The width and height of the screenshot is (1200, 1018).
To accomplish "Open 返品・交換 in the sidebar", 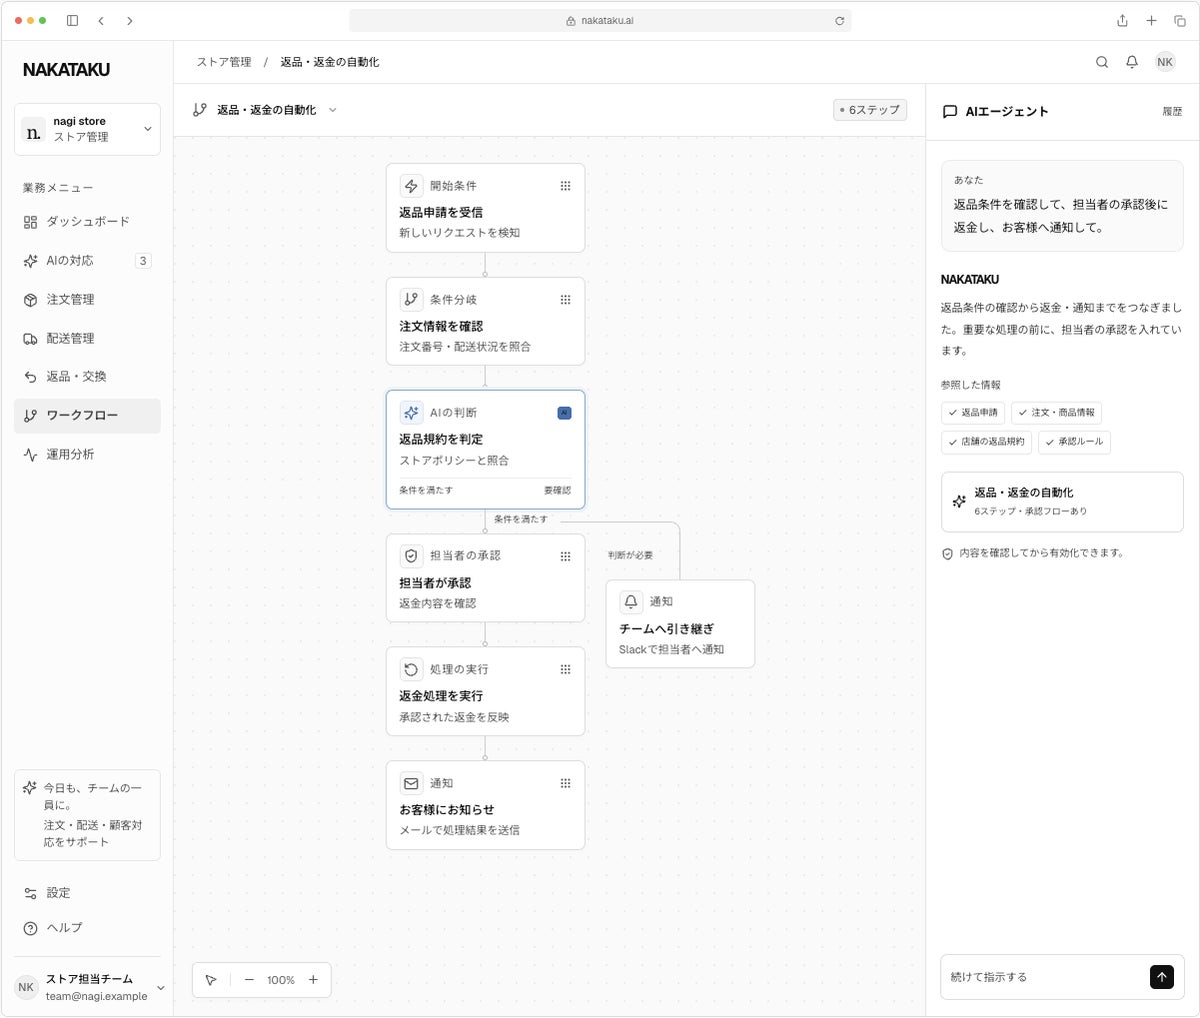I will click(x=87, y=377).
